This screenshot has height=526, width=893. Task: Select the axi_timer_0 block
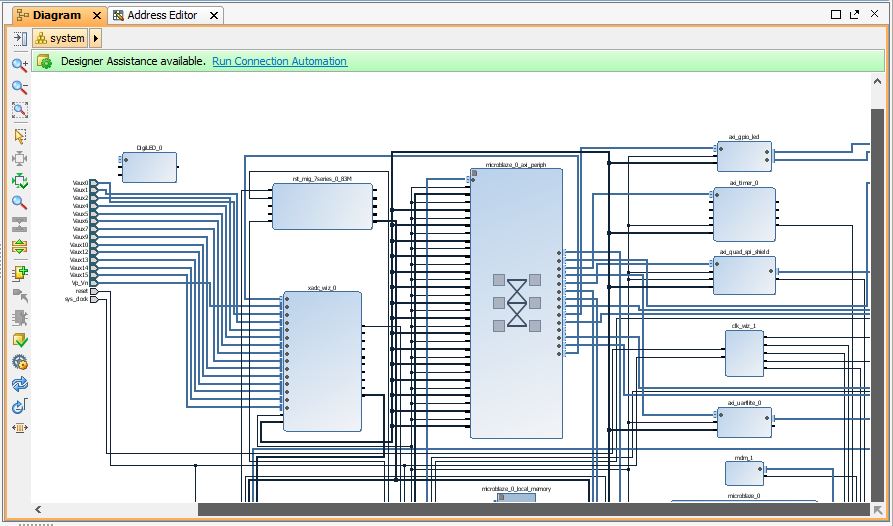[x=744, y=214]
